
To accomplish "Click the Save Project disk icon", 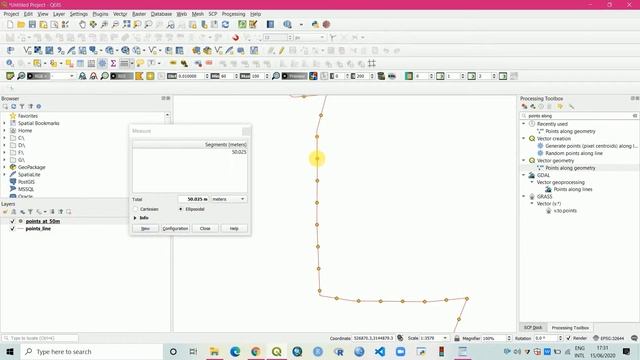I will click(32, 24).
